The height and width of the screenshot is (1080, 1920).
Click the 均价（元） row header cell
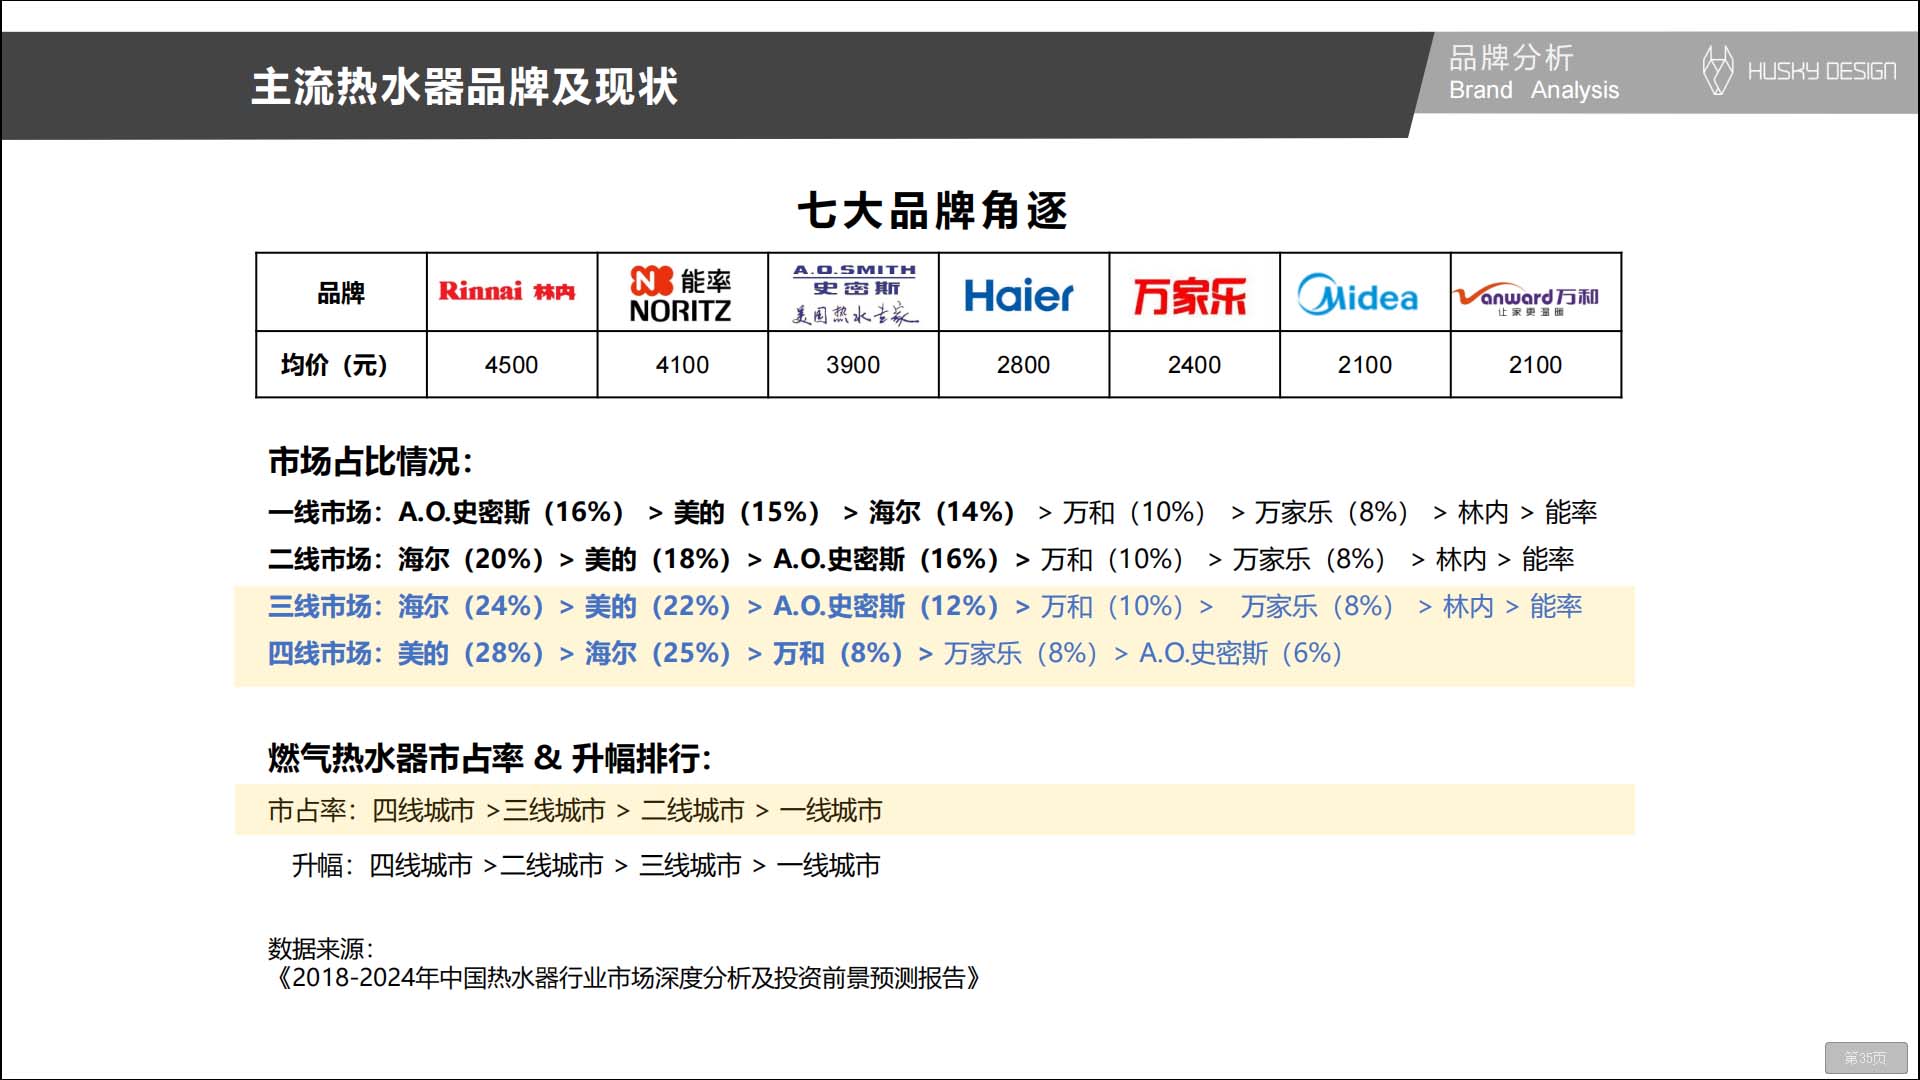(341, 365)
